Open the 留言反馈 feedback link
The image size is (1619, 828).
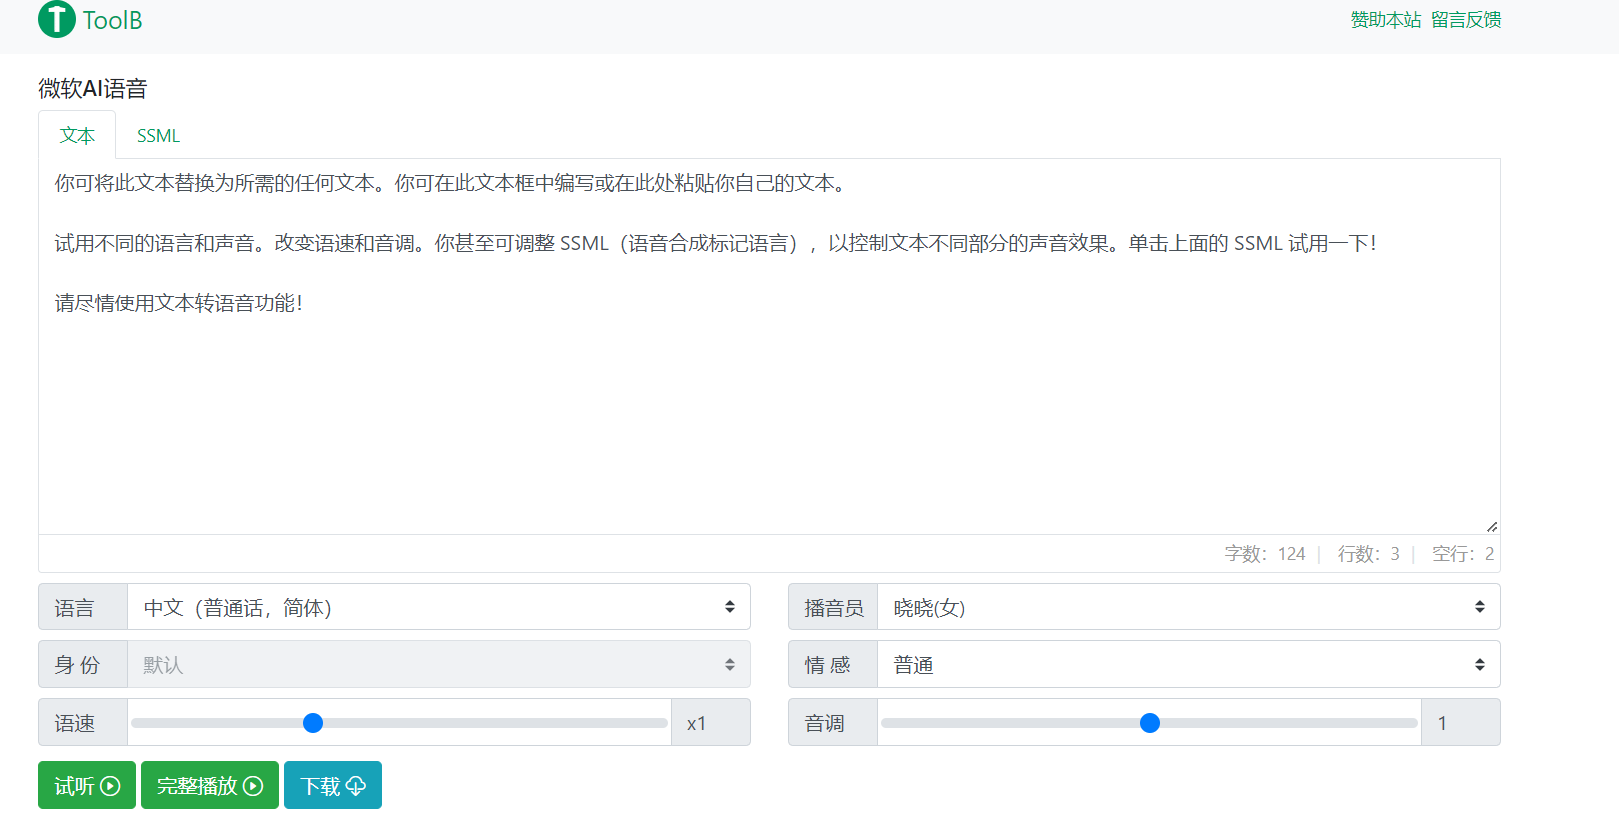(1466, 20)
